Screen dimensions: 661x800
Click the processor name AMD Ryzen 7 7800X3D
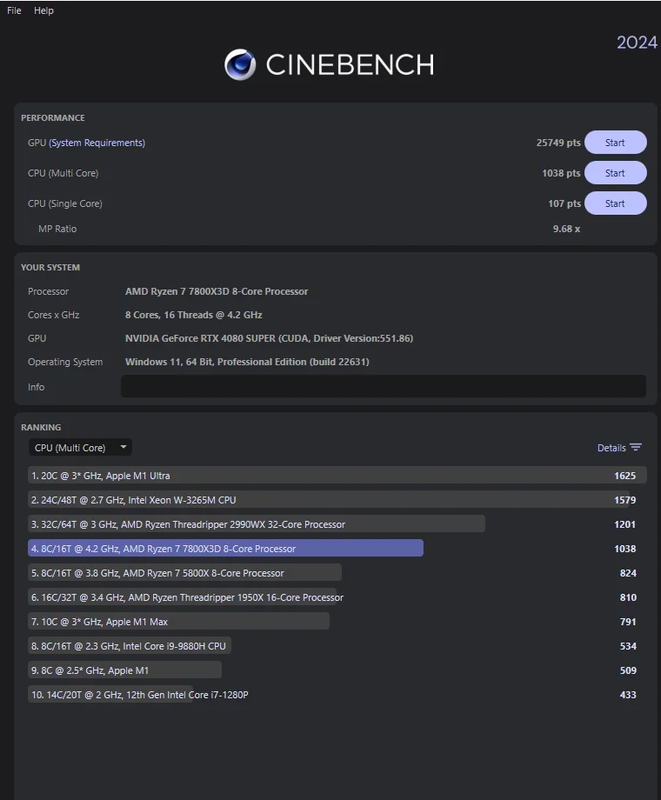click(x=216, y=291)
